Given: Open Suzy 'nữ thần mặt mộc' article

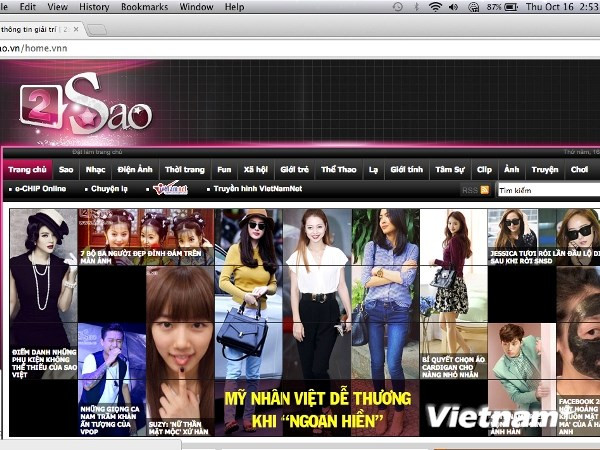Looking at the screenshot, I should 180,351.
